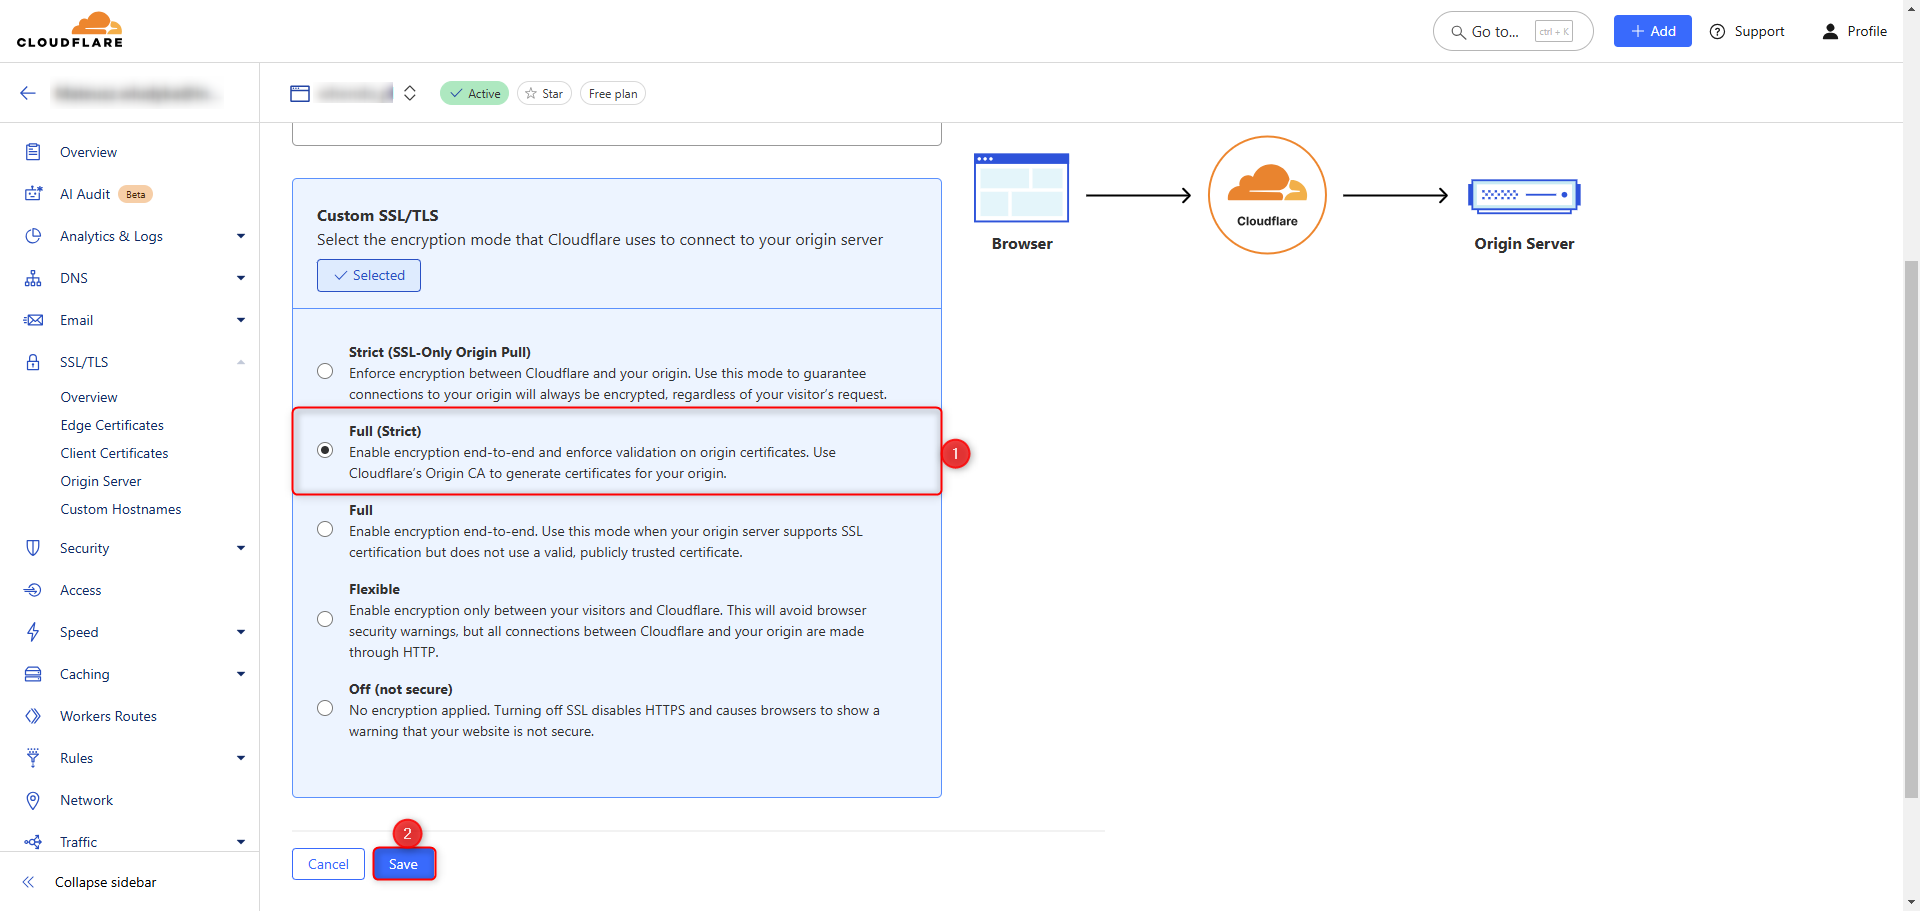Expand the Analytics & Logs dropdown arrow

coord(241,236)
